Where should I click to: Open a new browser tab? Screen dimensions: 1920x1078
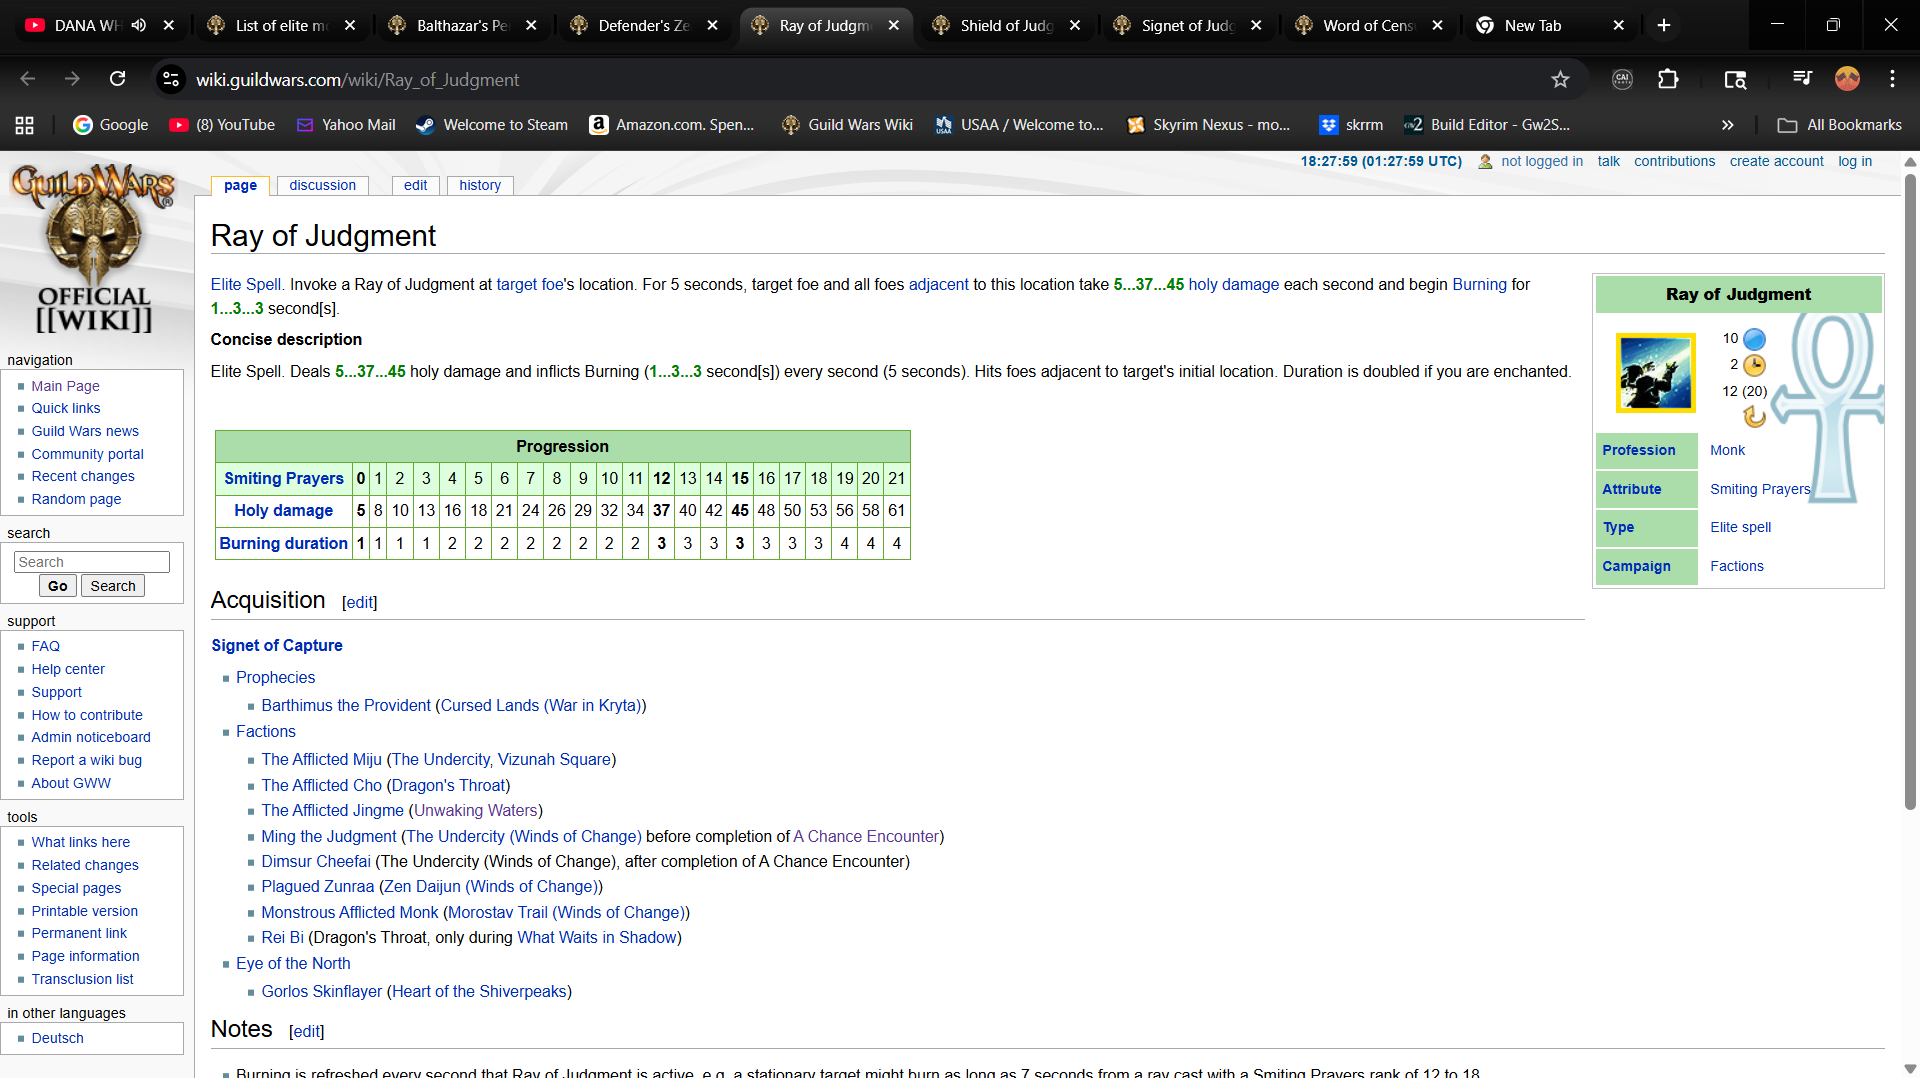pyautogui.click(x=1664, y=25)
